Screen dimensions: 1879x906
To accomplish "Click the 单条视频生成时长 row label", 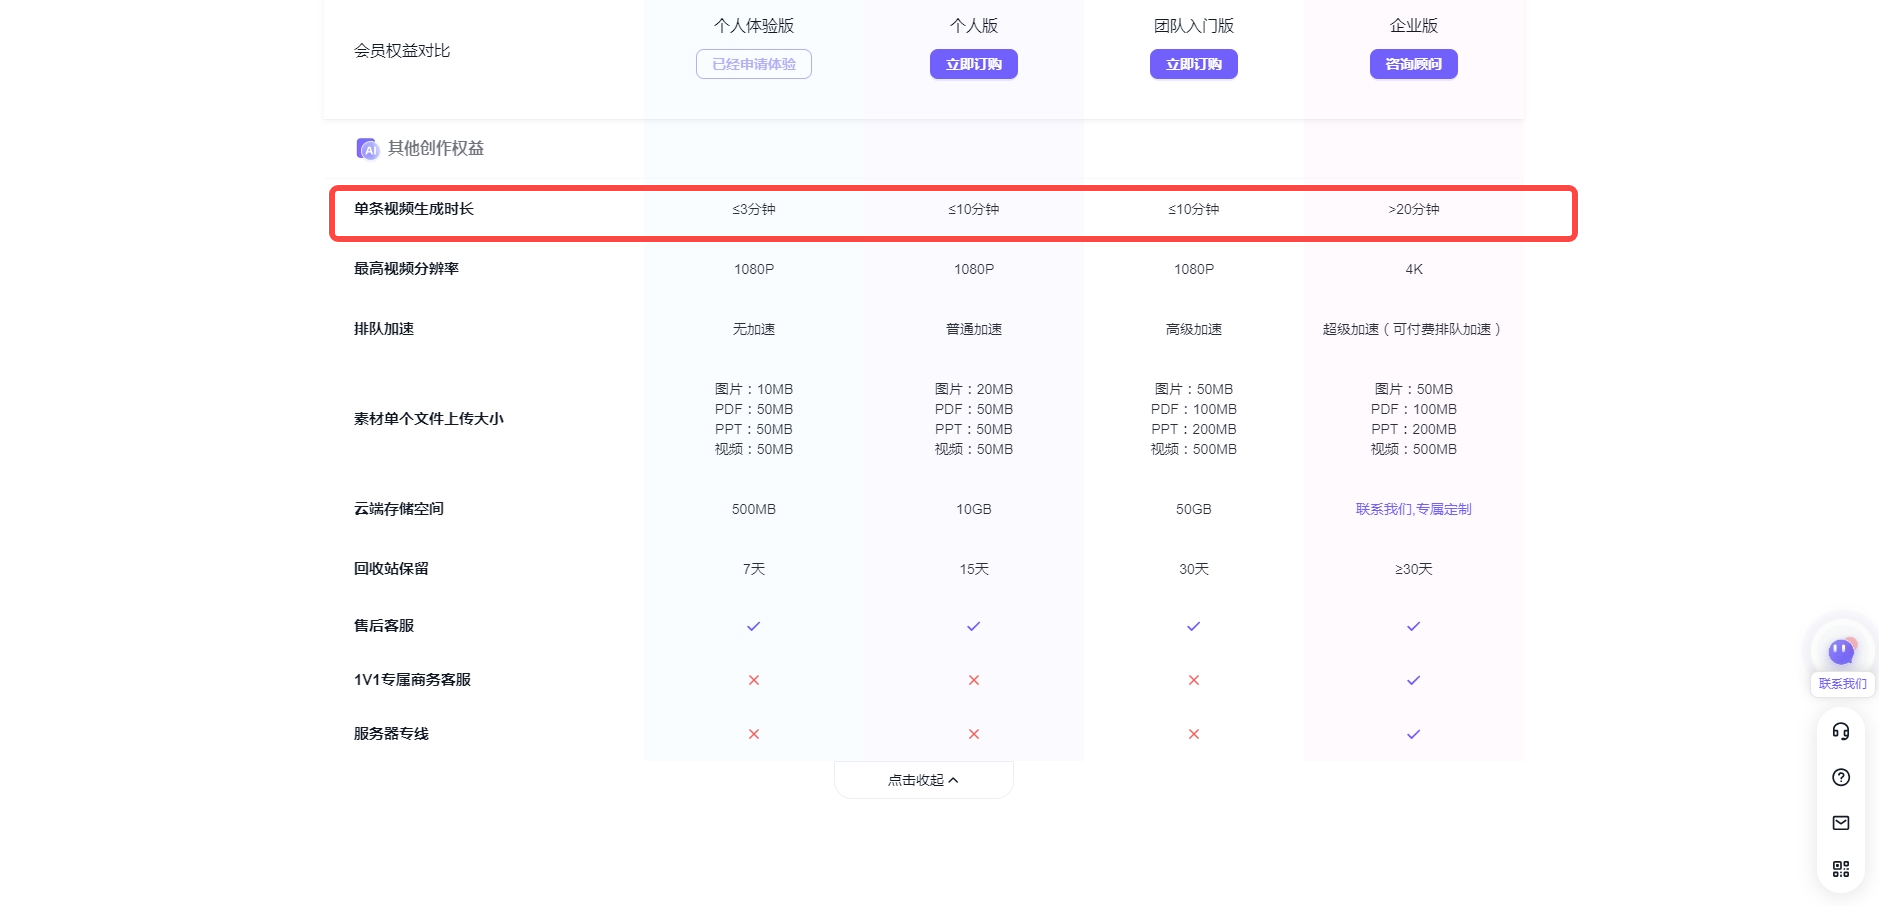I will point(414,209).
